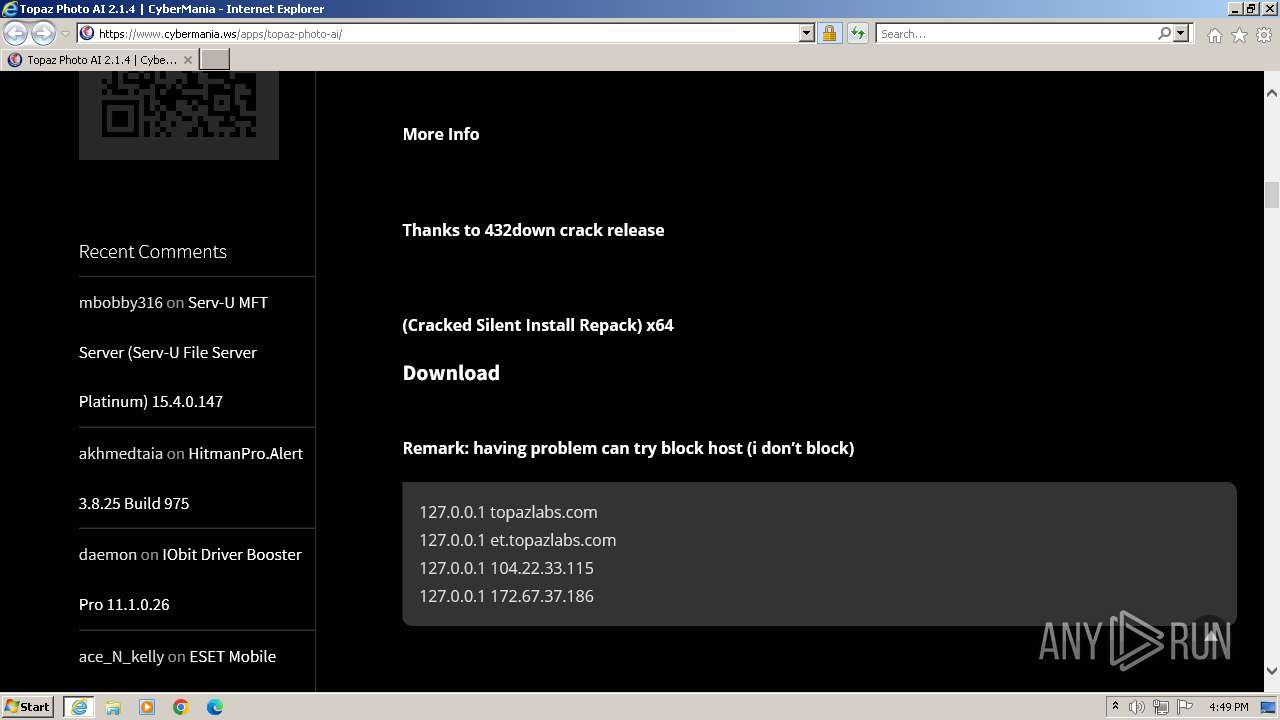Show hidden system tray icons
Screen dimensions: 1280x720
pyautogui.click(x=1115, y=707)
